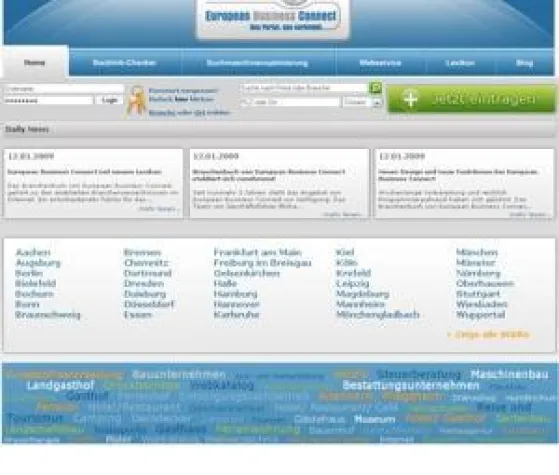Select city Berlin
The image size is (559, 475).
click(x=29, y=274)
